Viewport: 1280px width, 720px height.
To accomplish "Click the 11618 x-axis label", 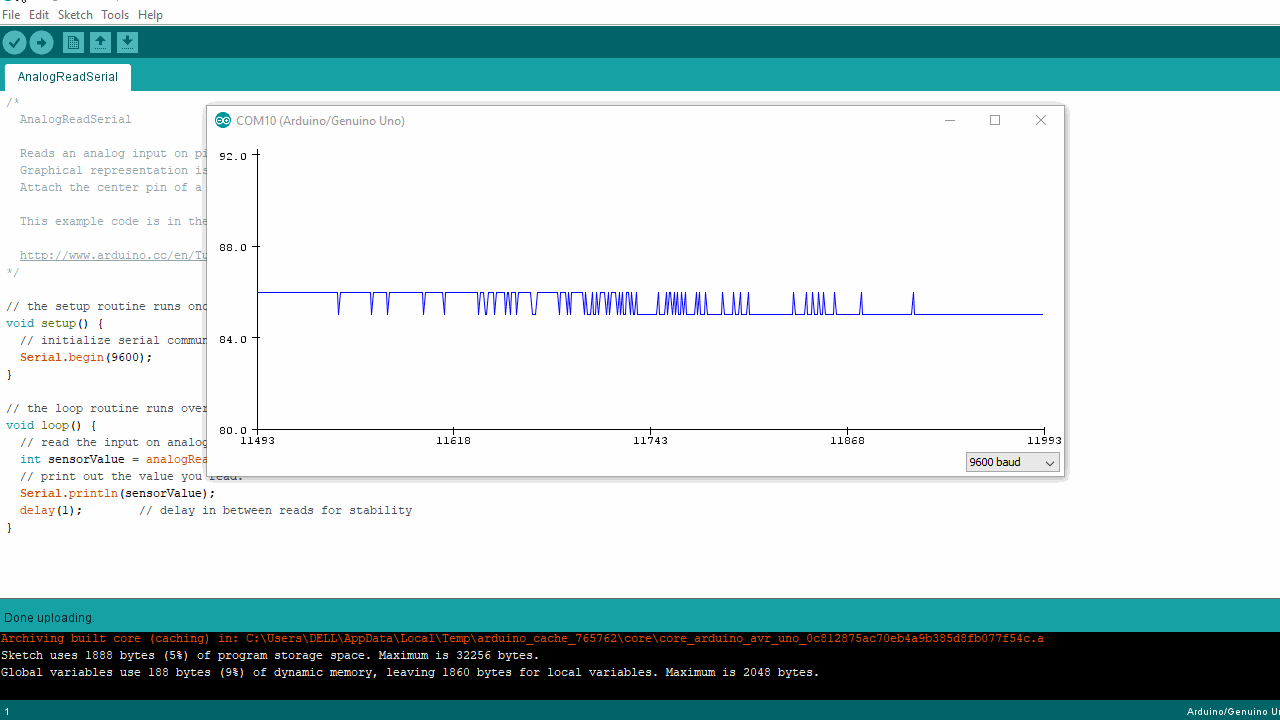I will [453, 441].
